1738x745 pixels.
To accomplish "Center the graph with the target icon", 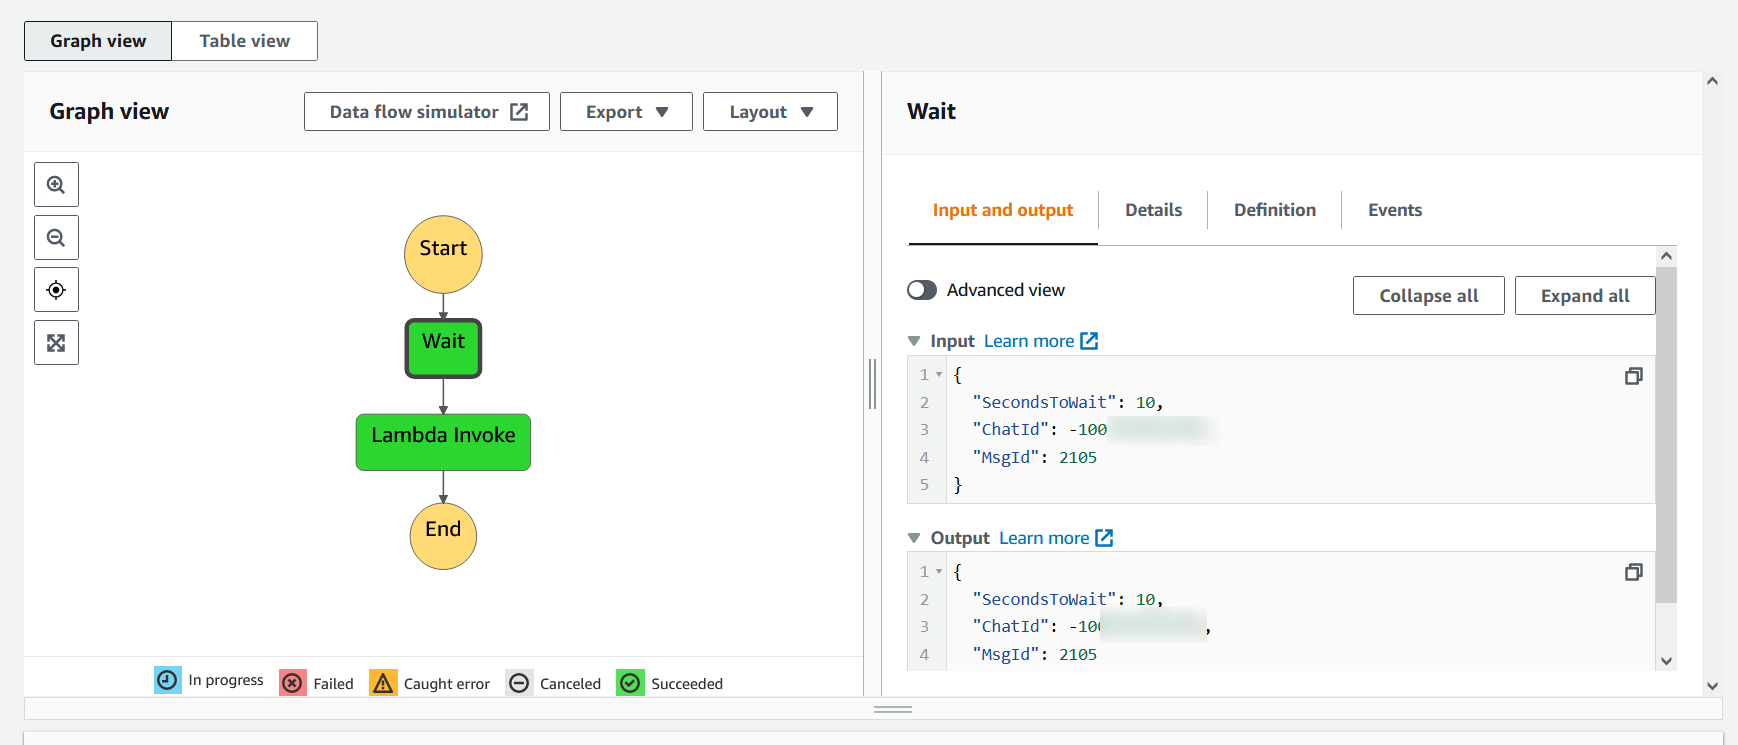I will pos(56,290).
